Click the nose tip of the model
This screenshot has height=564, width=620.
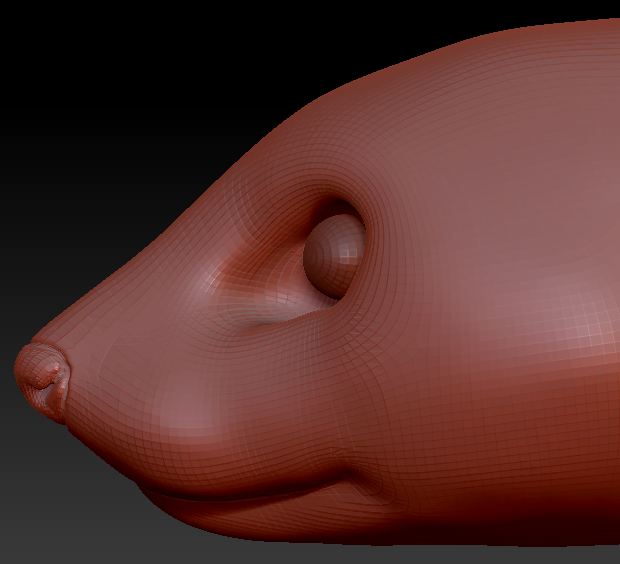[42, 382]
